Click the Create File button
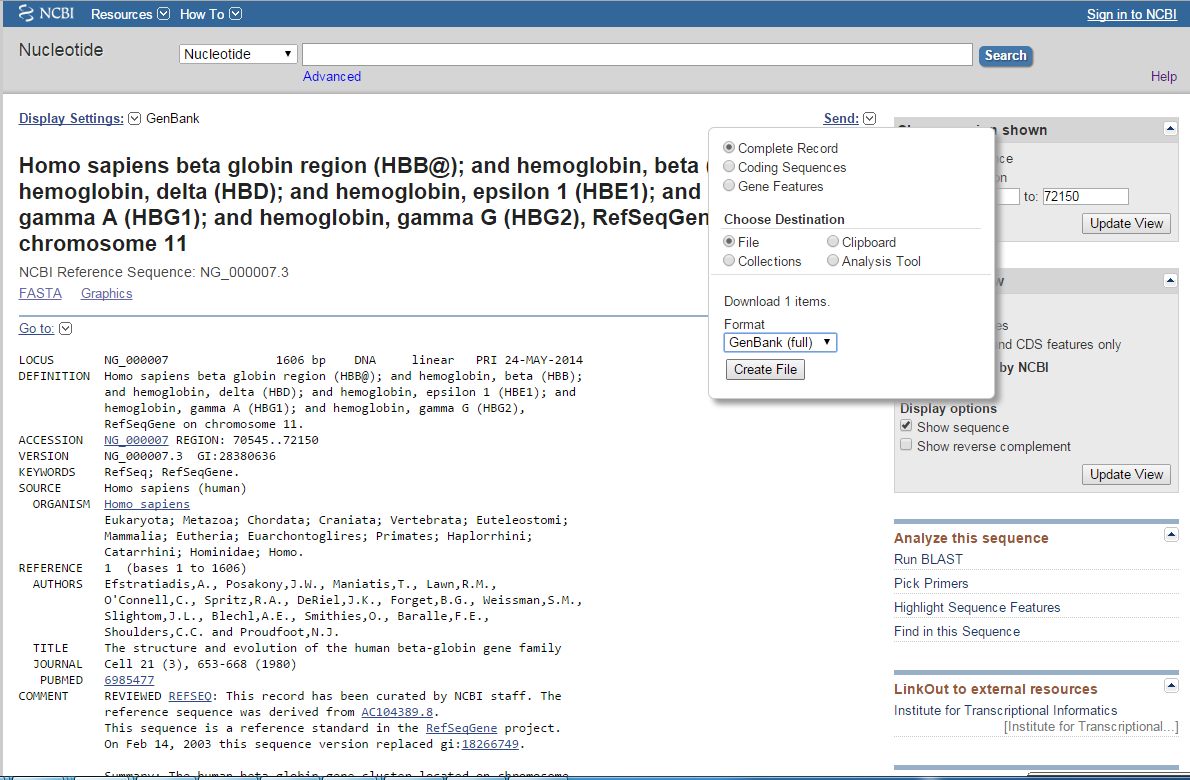Image resolution: width=1190 pixels, height=780 pixels. [x=765, y=370]
